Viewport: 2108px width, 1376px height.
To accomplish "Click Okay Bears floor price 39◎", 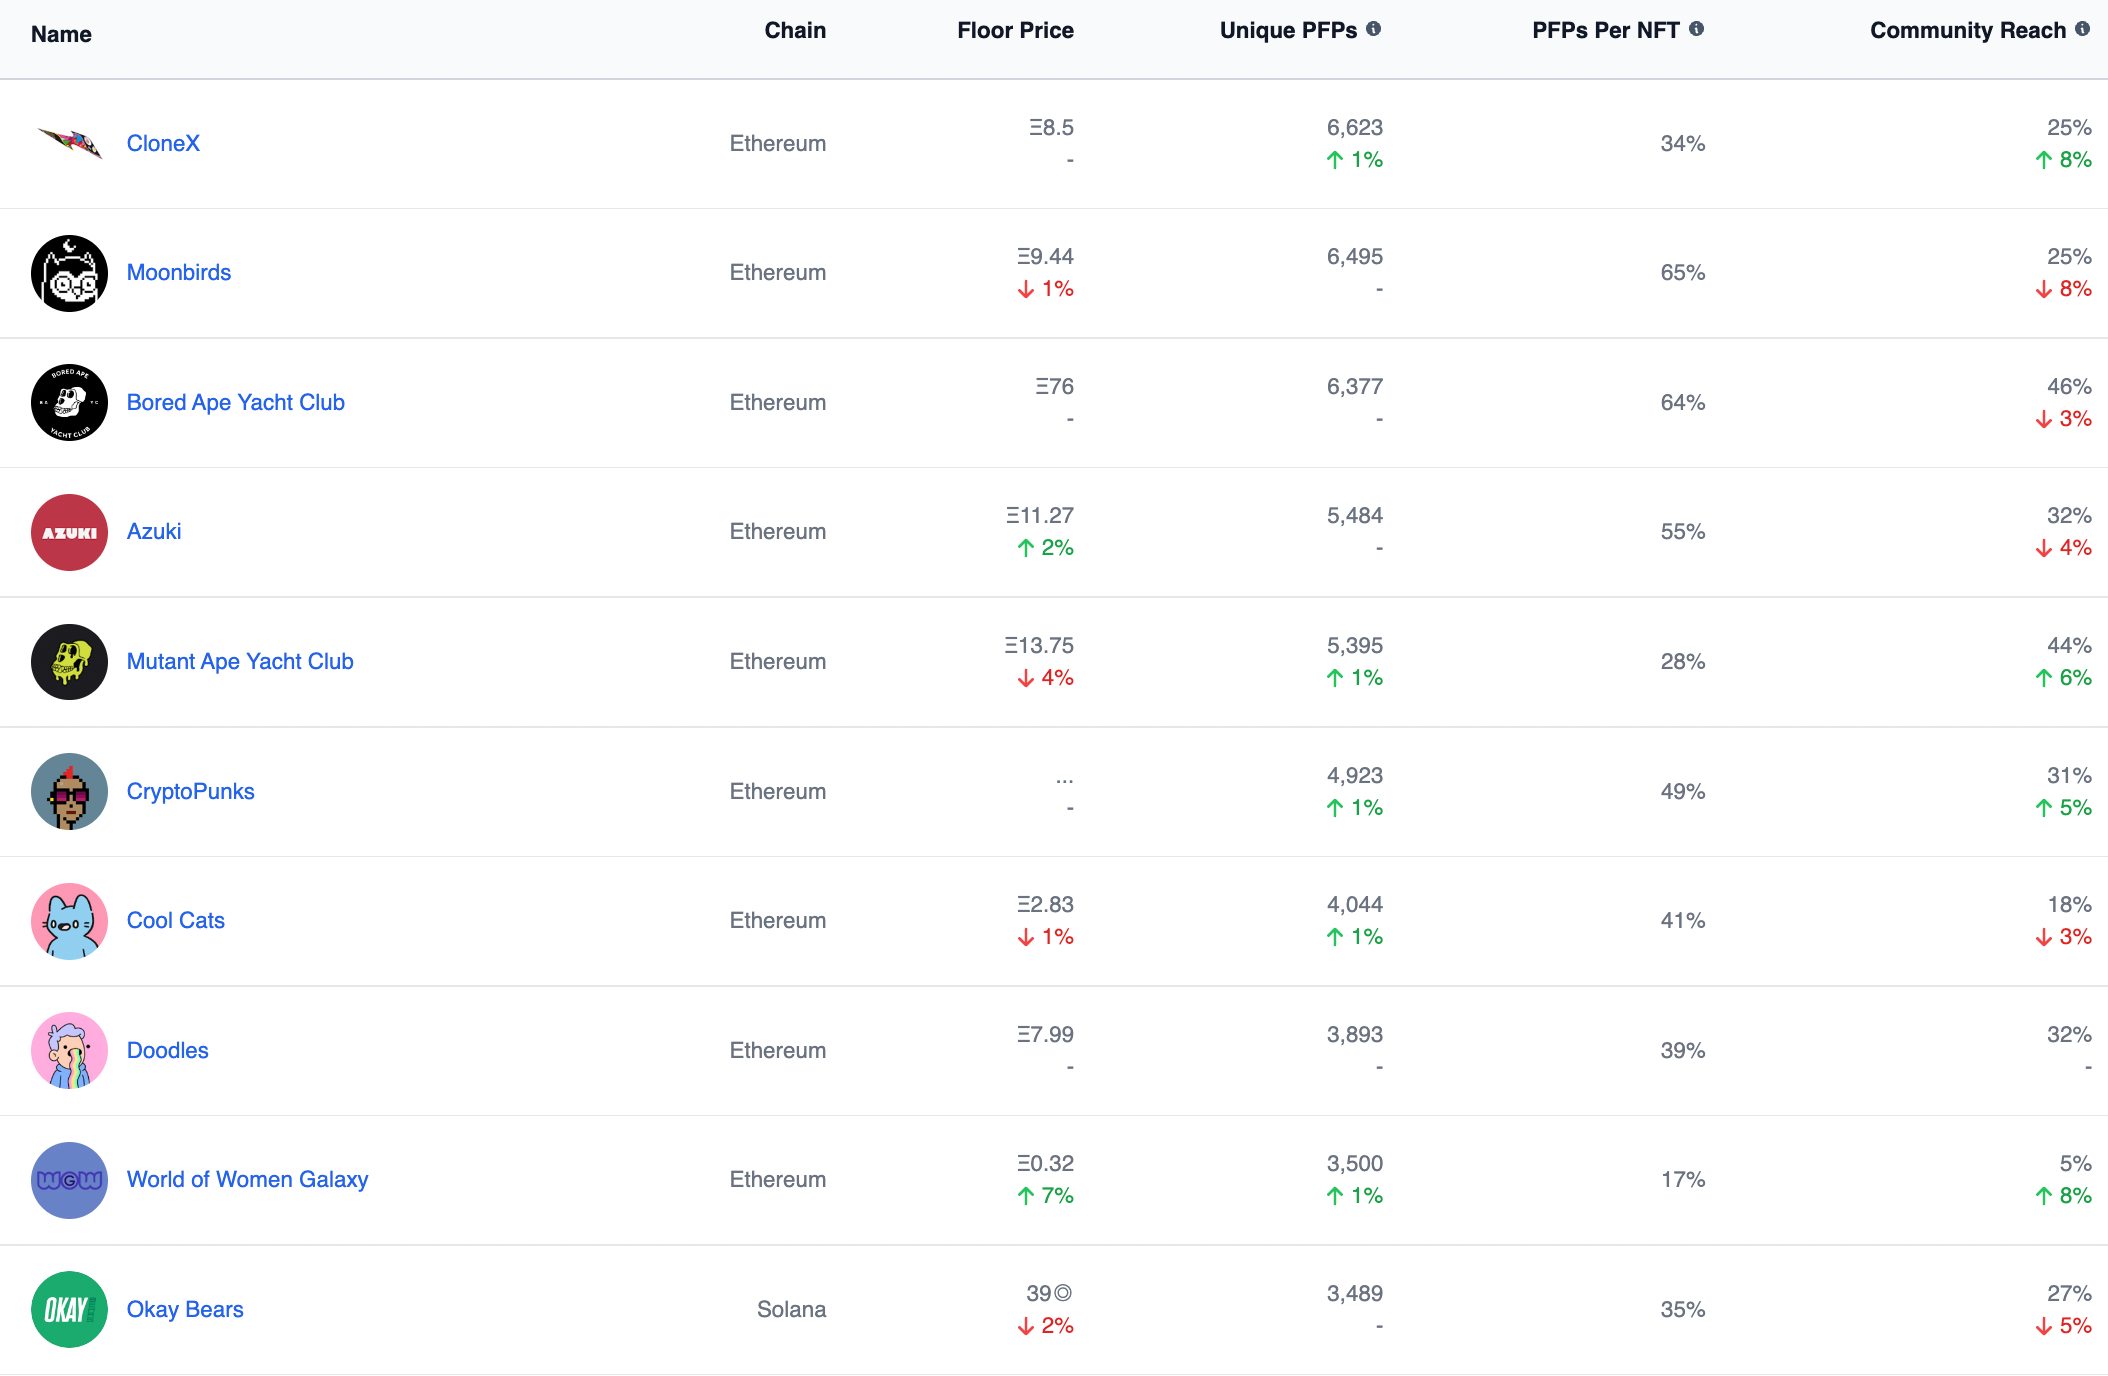I will 1049,1293.
